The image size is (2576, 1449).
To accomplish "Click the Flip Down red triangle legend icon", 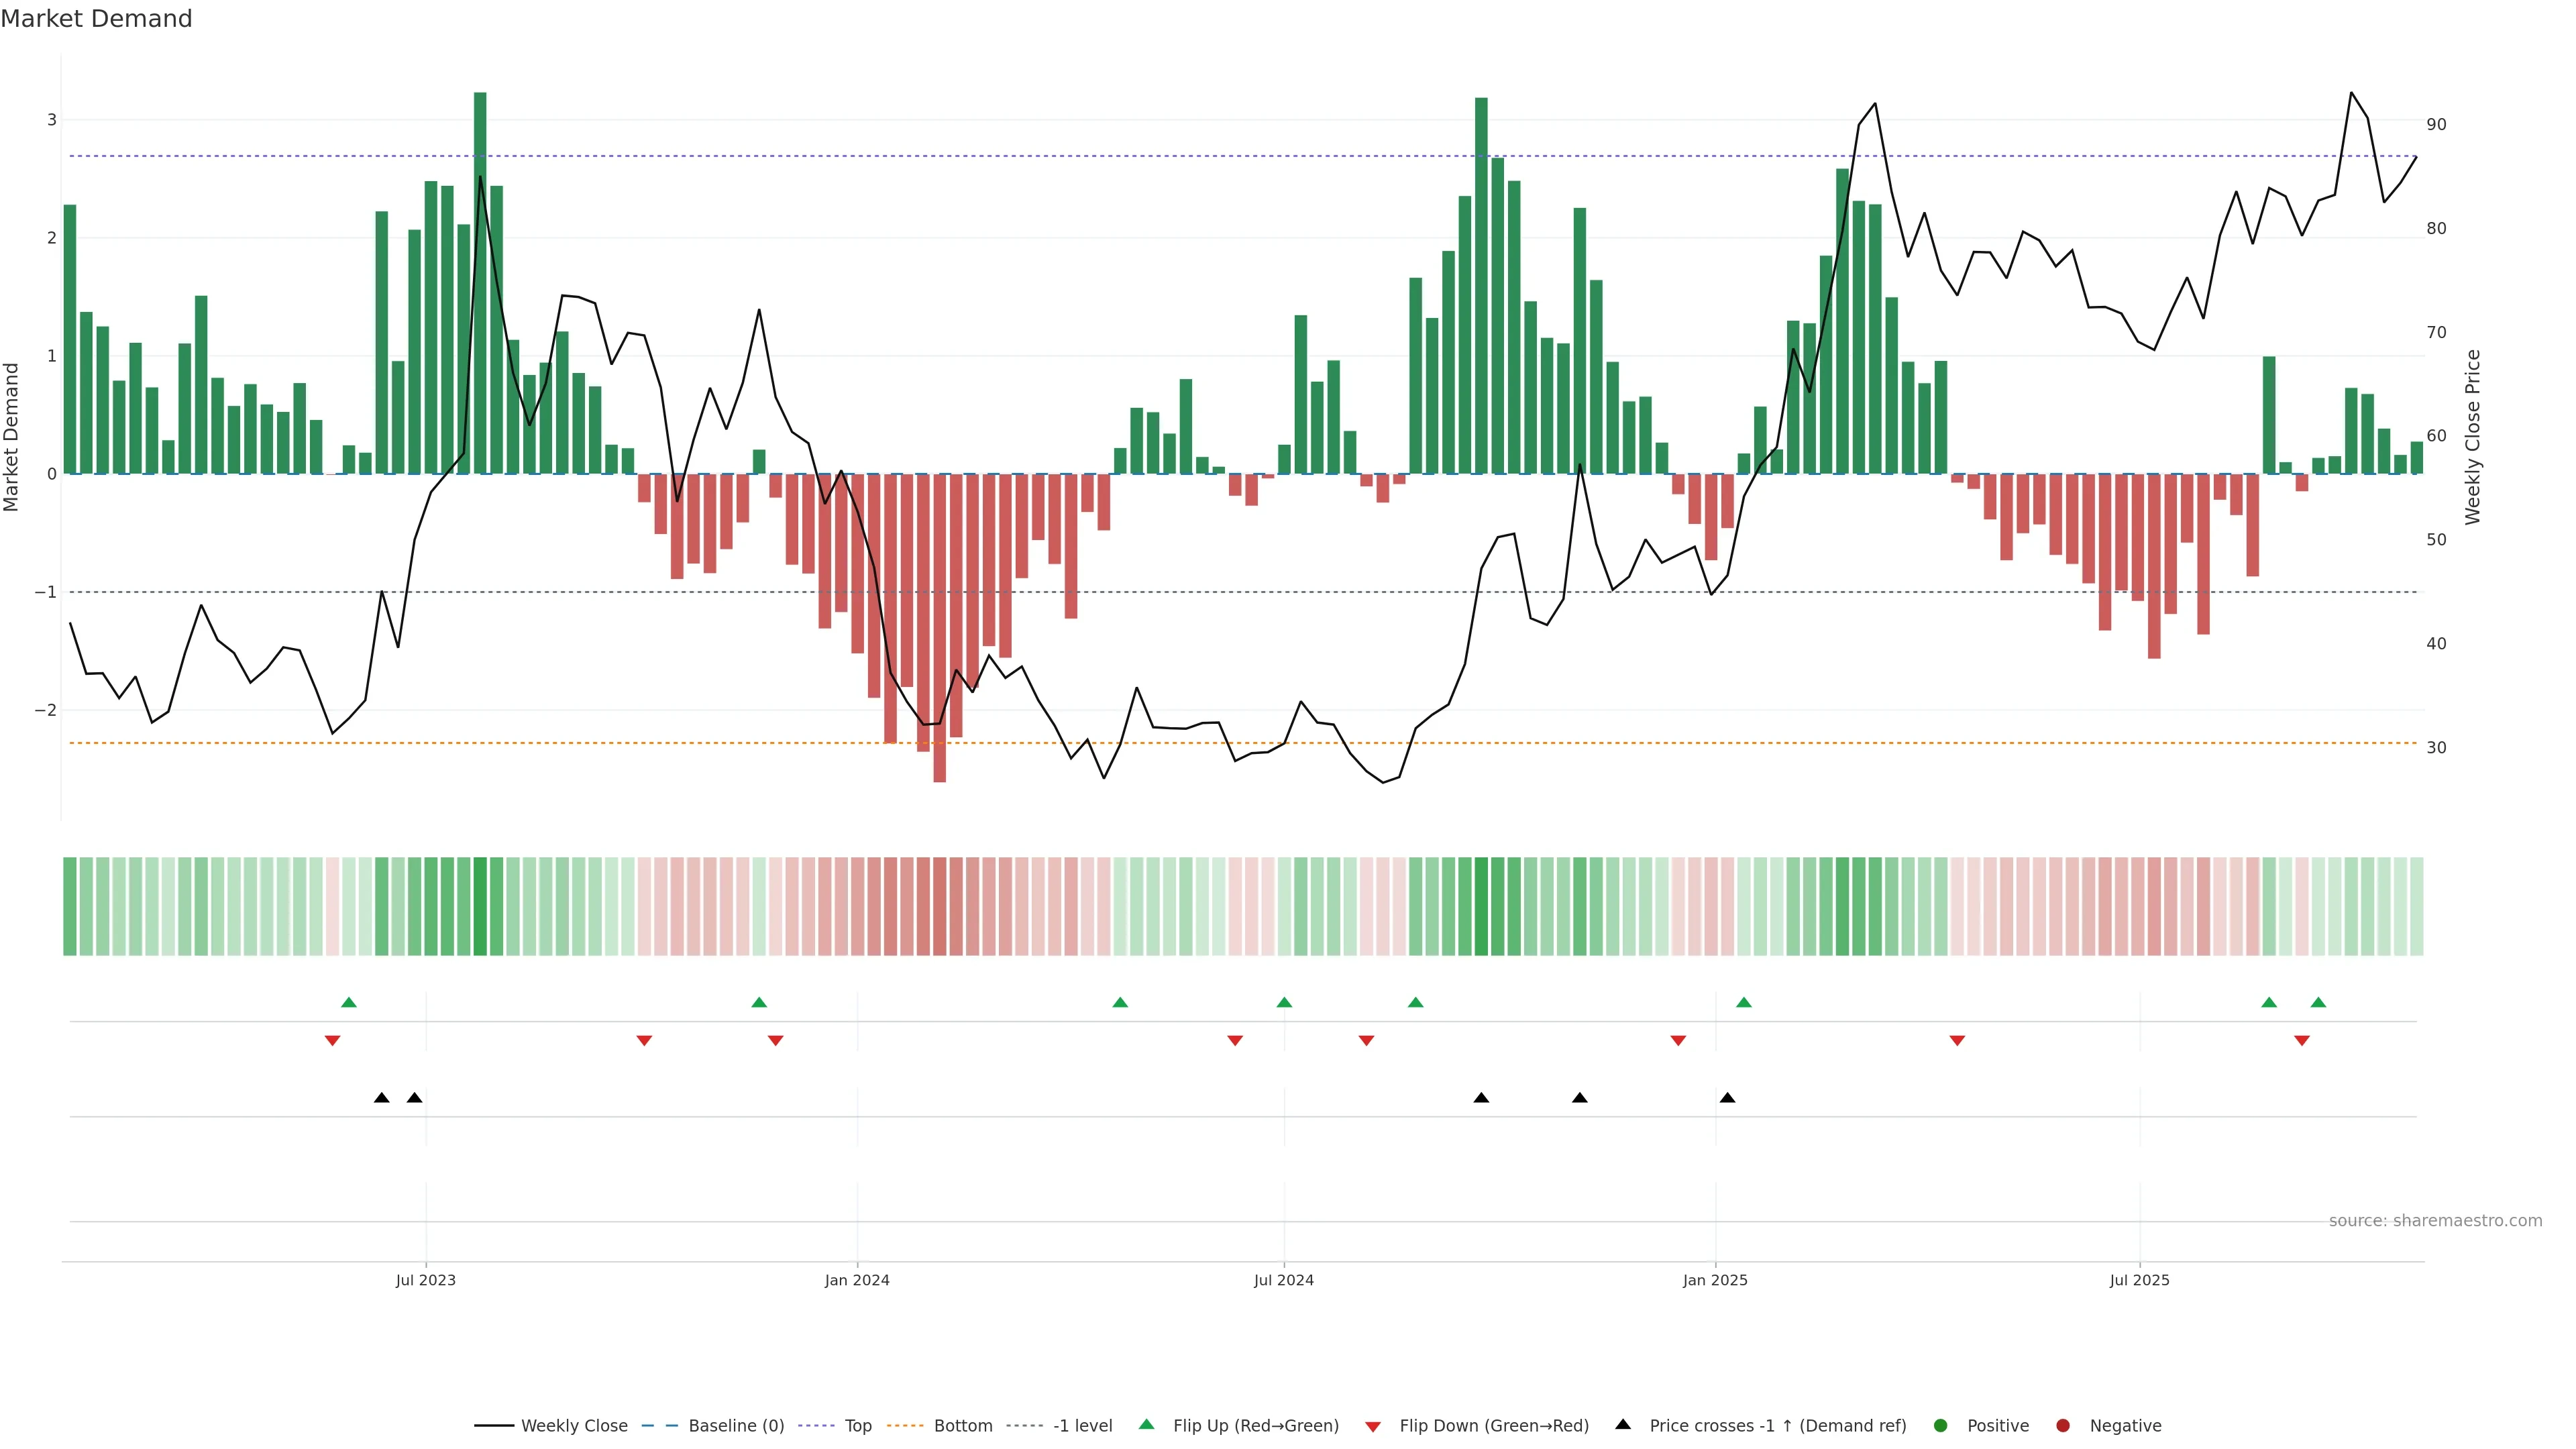I will [1373, 1426].
